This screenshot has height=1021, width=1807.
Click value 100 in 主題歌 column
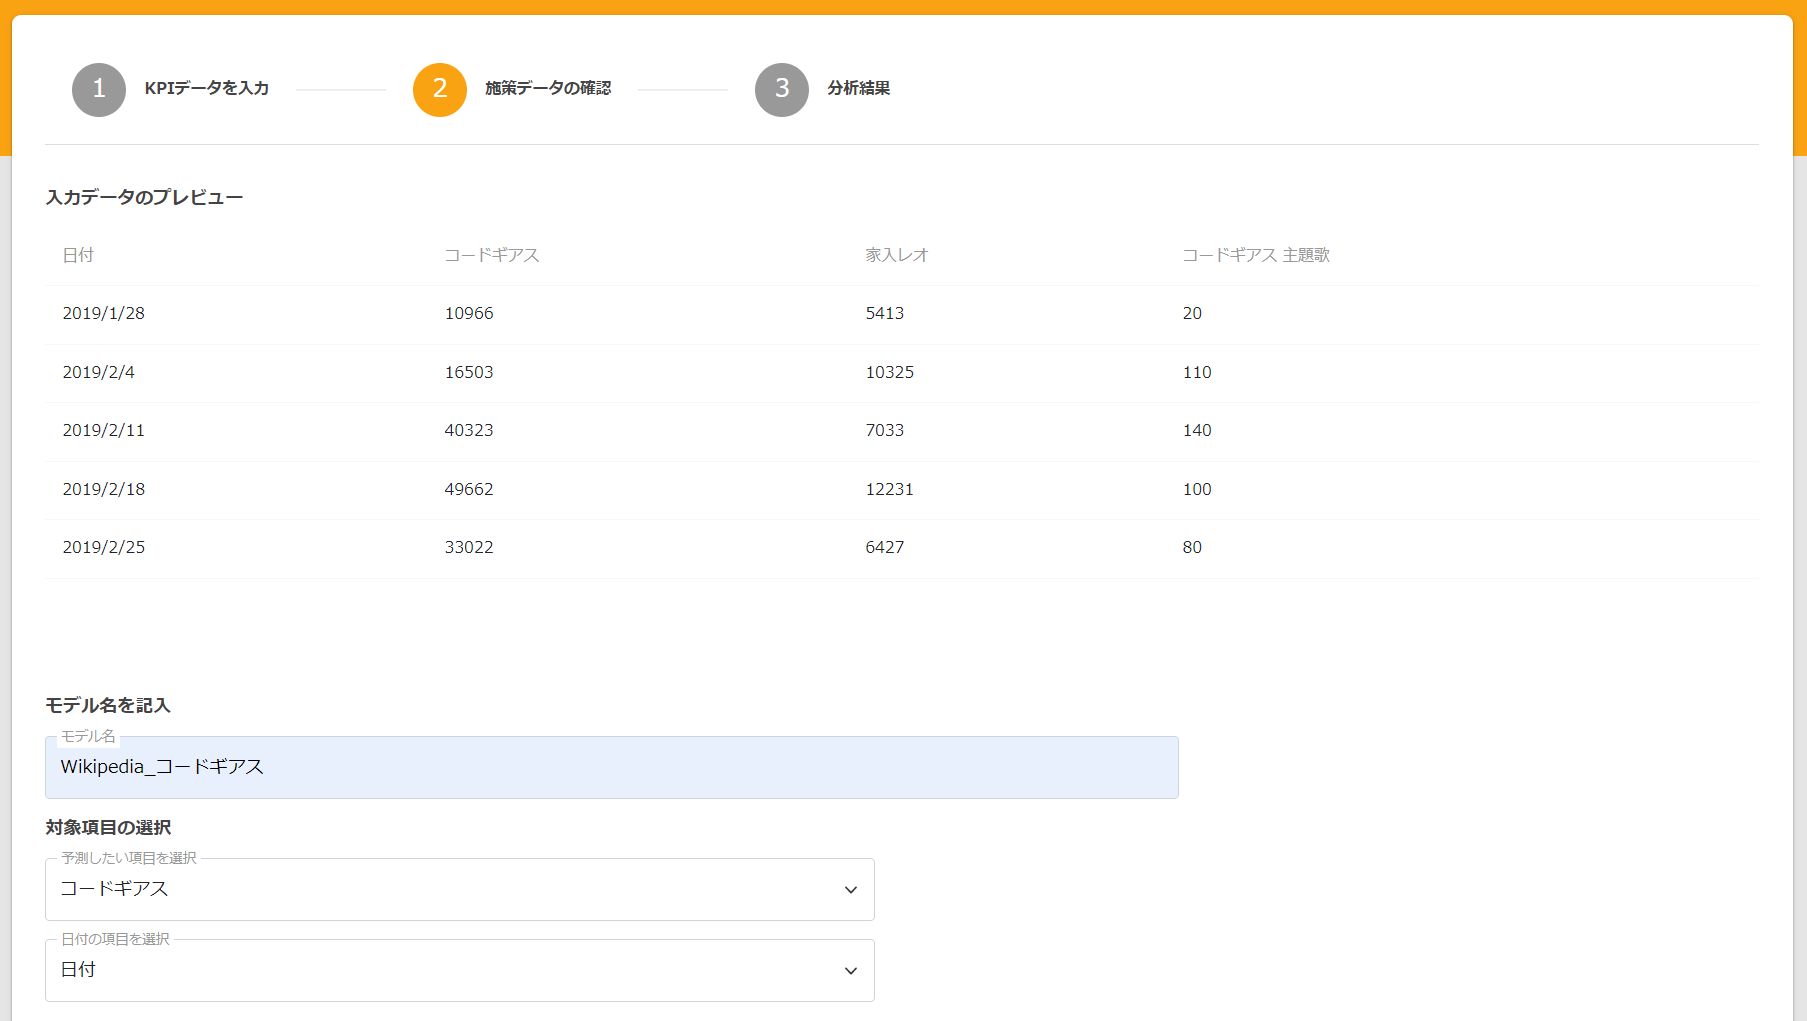tap(1197, 489)
